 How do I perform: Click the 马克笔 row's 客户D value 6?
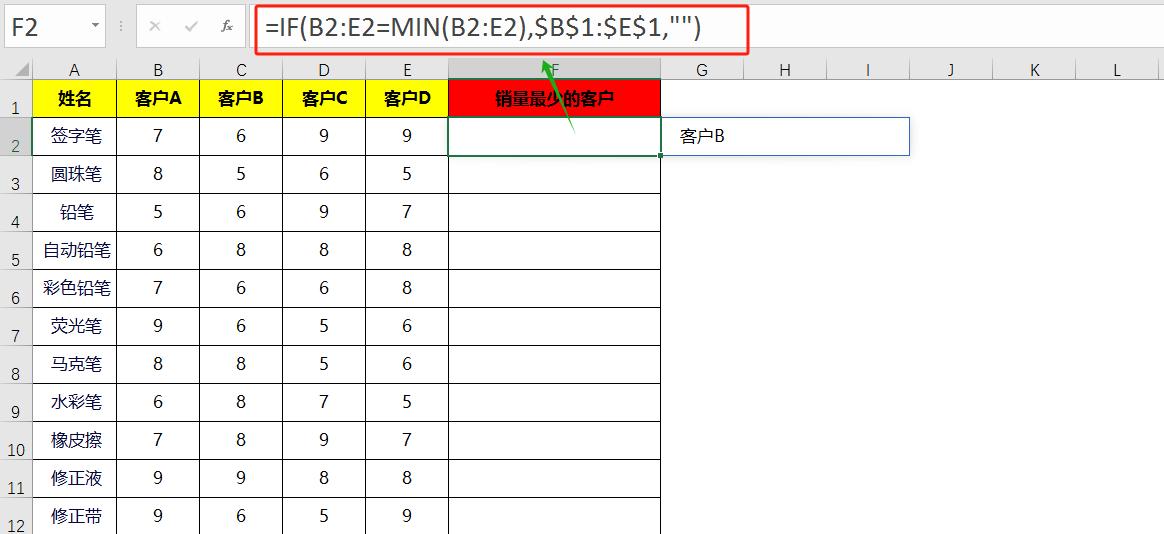[407, 365]
